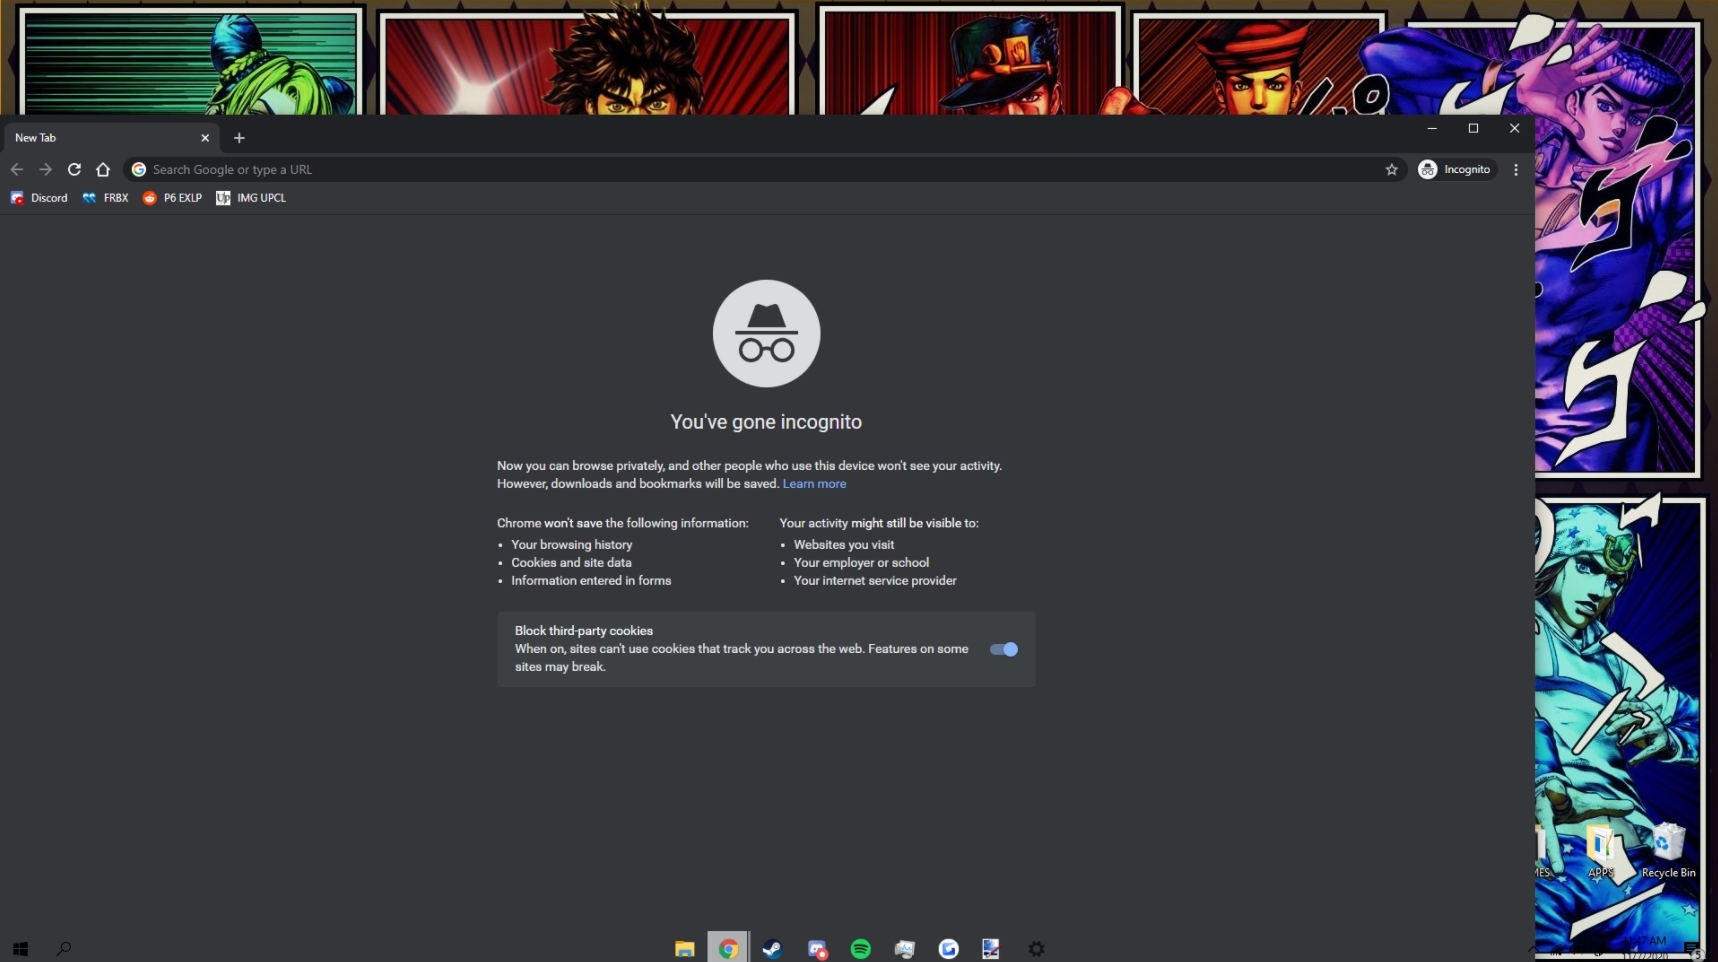Follow the Learn more link
This screenshot has height=962, width=1718.
click(814, 484)
